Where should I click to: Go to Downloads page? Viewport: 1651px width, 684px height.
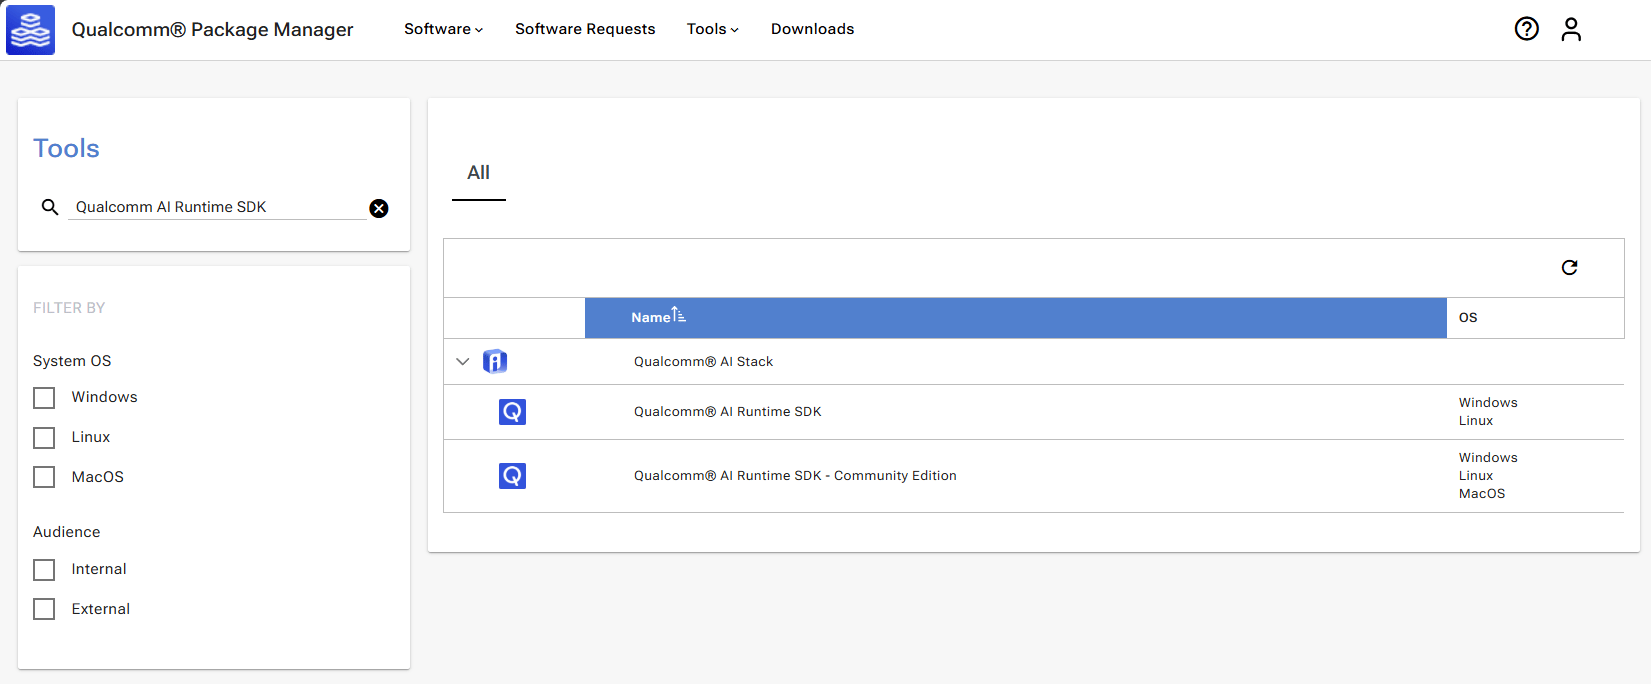pyautogui.click(x=812, y=29)
